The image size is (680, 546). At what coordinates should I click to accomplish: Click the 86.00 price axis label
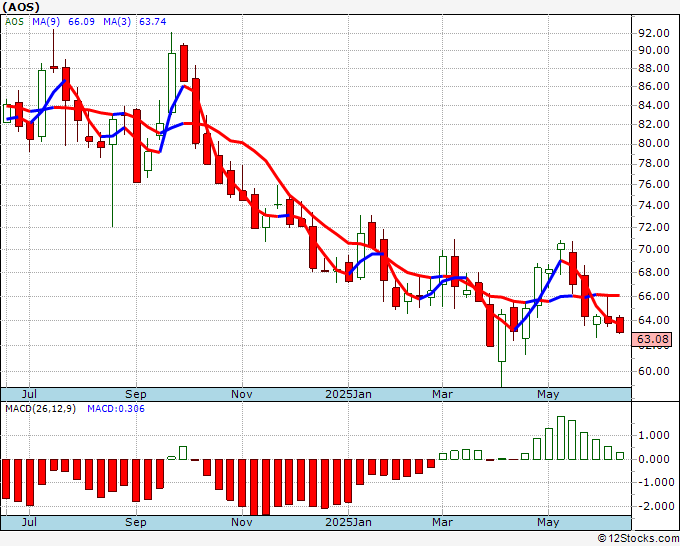pos(654,86)
